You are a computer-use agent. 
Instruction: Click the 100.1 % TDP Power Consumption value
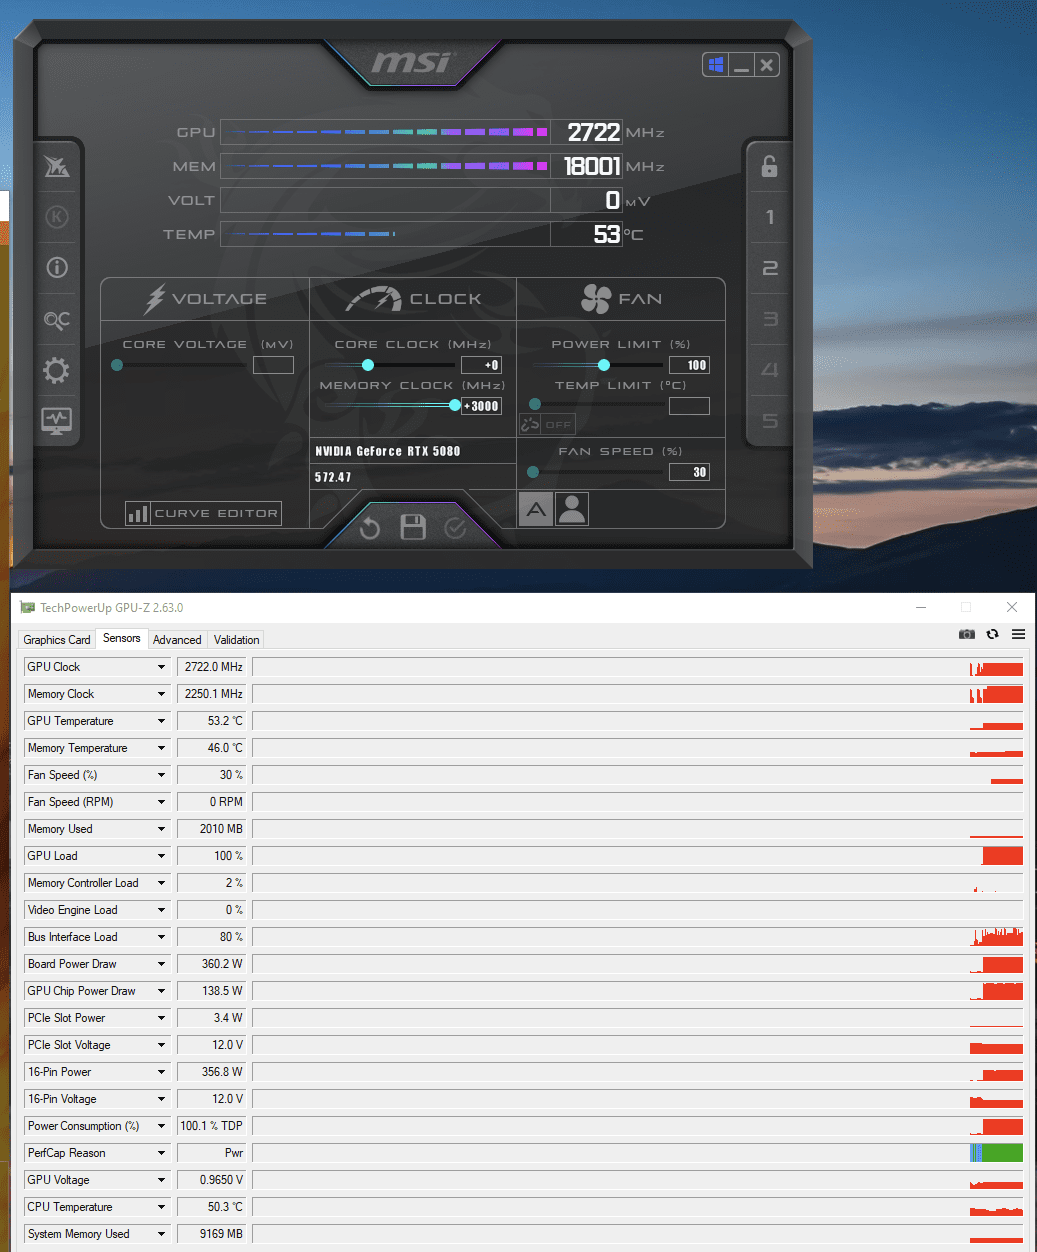(211, 1126)
